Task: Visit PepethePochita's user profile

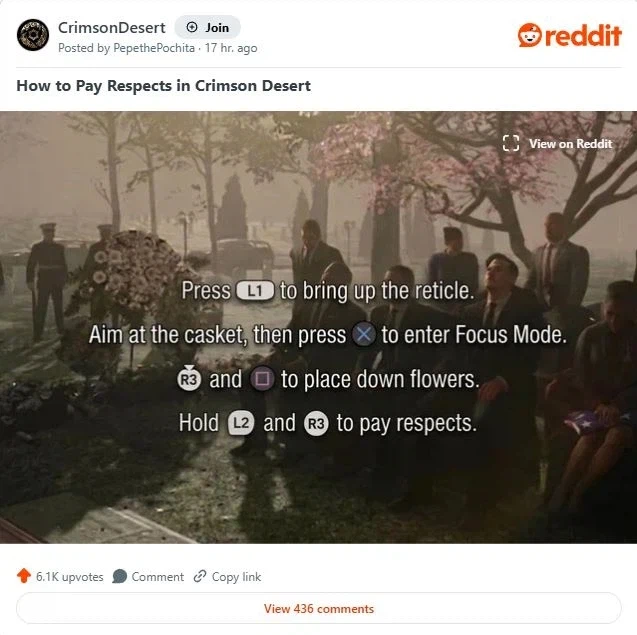Action: 154,48
